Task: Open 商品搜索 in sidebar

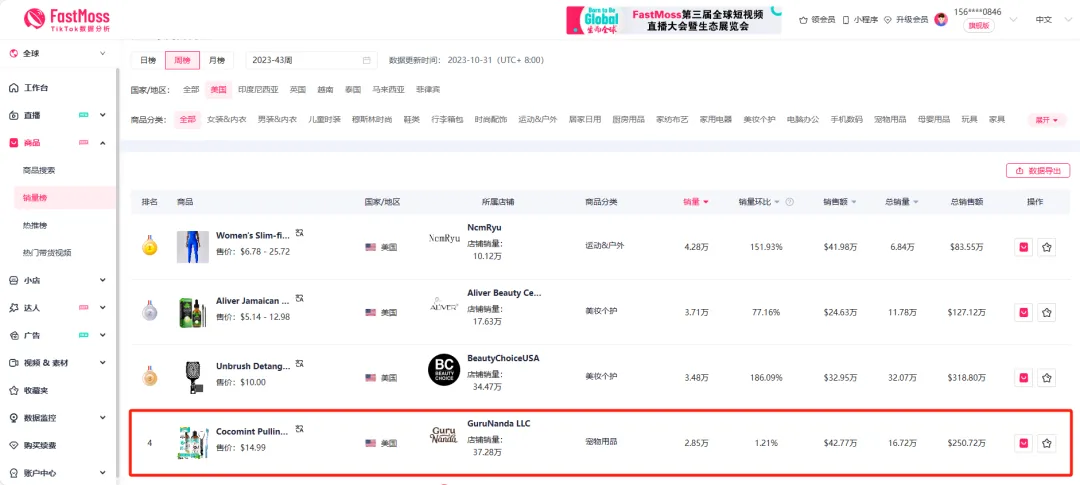Action: click(39, 170)
